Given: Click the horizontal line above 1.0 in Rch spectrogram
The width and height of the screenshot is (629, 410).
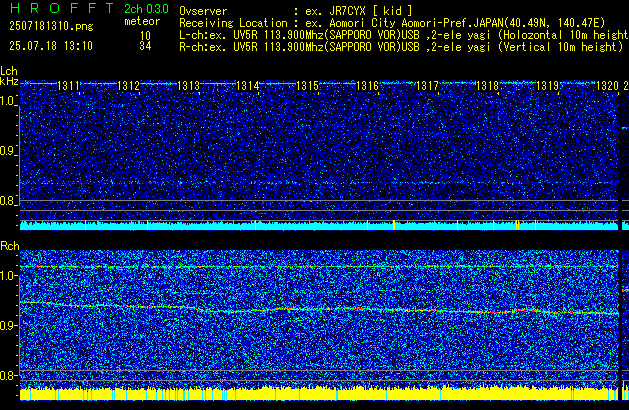Looking at the screenshot, I should pyautogui.click(x=319, y=266).
